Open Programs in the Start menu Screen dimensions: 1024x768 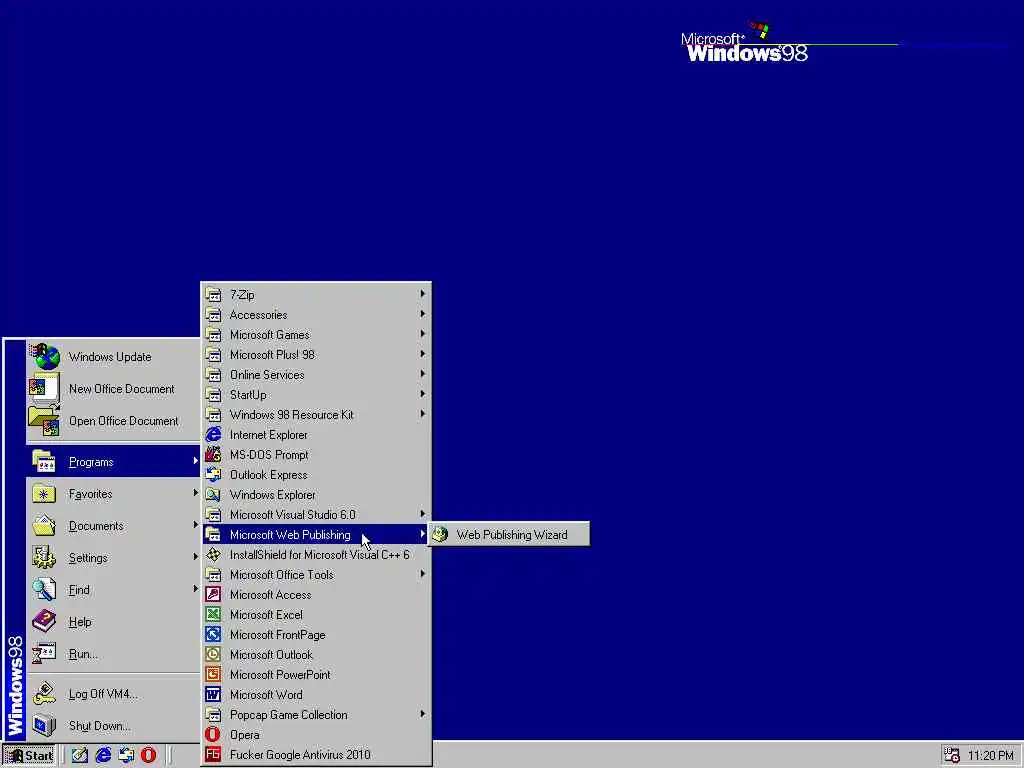pos(113,462)
